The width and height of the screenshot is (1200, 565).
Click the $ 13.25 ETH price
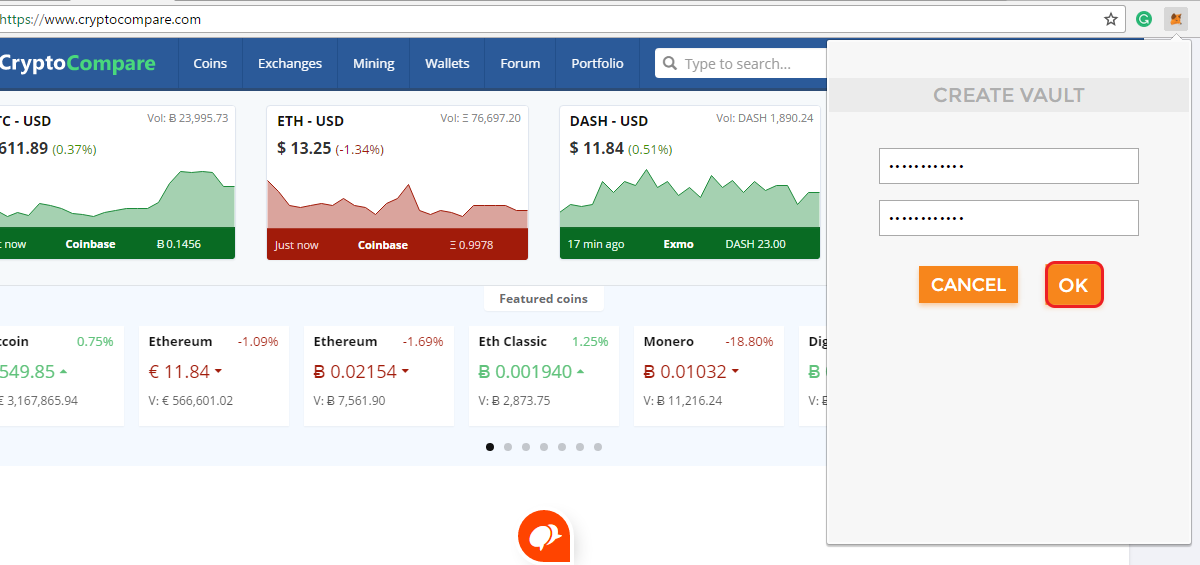(x=304, y=148)
